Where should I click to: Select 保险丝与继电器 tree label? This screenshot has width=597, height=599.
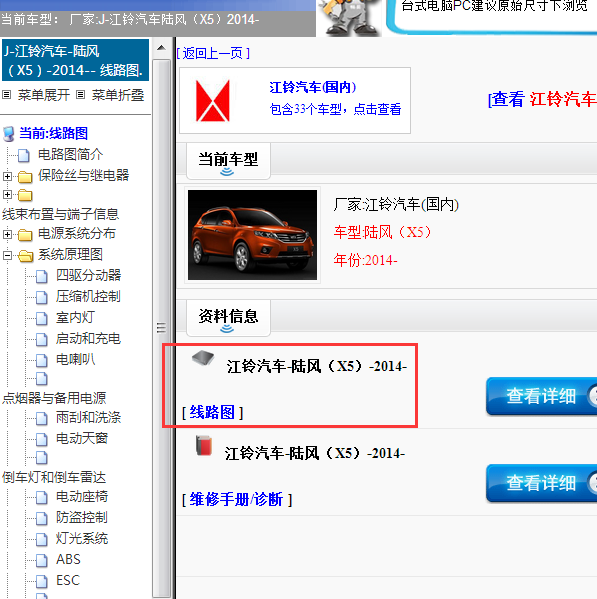83,175
